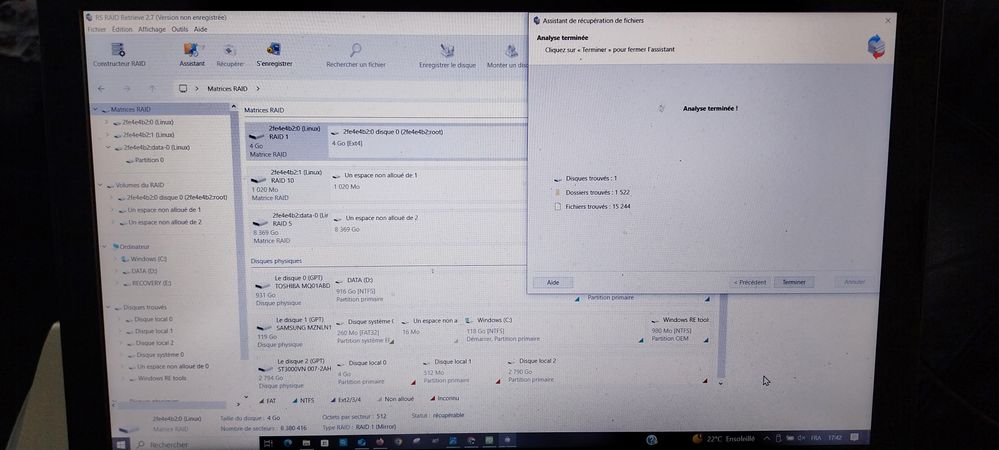Viewport: 999px width, 450px height.
Task: Select 2fe4e4b2:0 disque 0 4 Go Ext4 volume
Action: click(427, 140)
